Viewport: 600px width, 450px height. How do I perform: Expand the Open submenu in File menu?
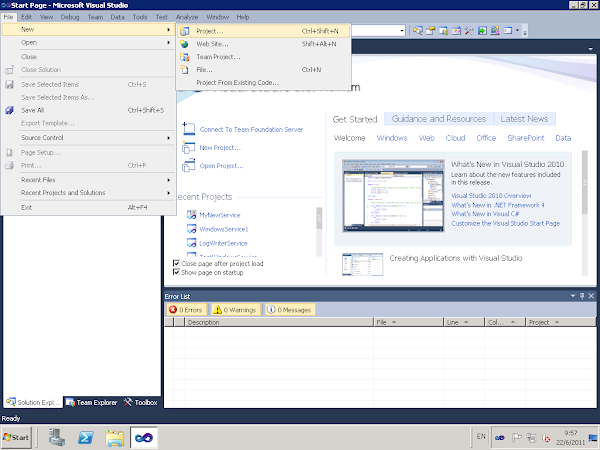89,42
